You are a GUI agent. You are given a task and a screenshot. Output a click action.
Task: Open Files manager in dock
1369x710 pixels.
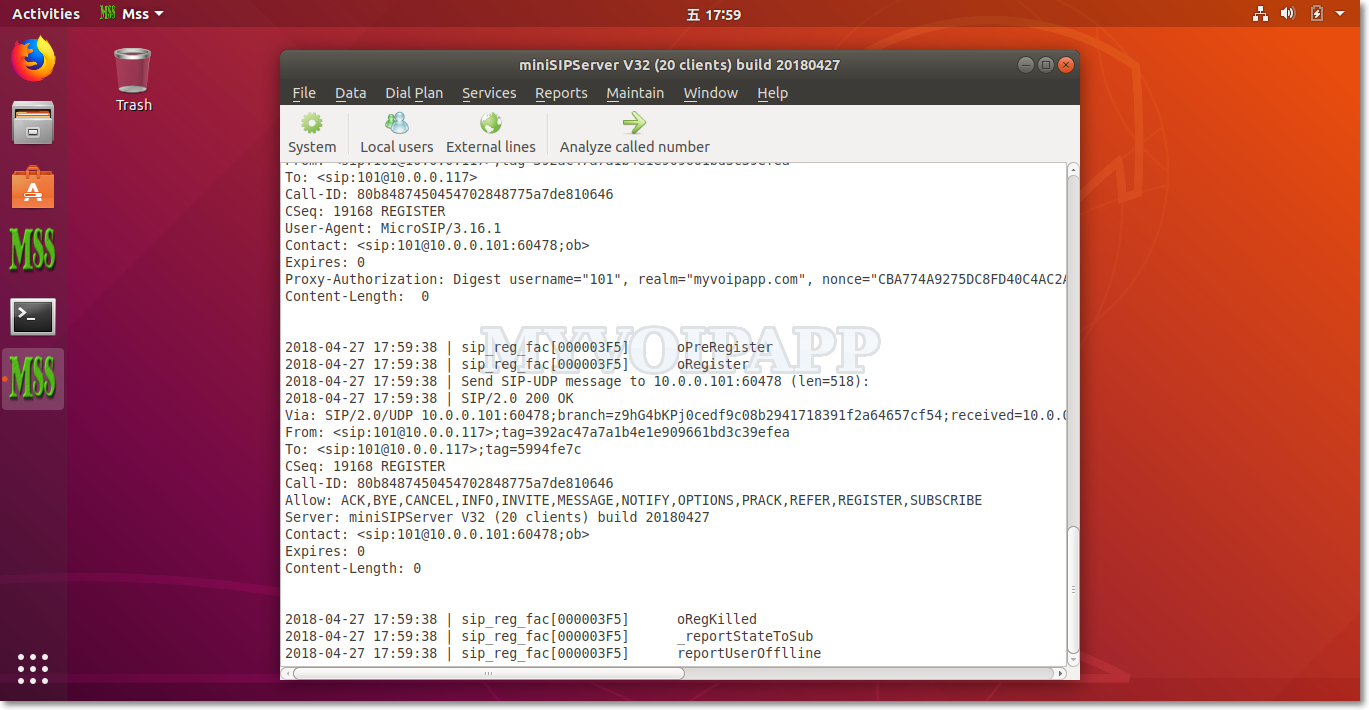tap(33, 123)
